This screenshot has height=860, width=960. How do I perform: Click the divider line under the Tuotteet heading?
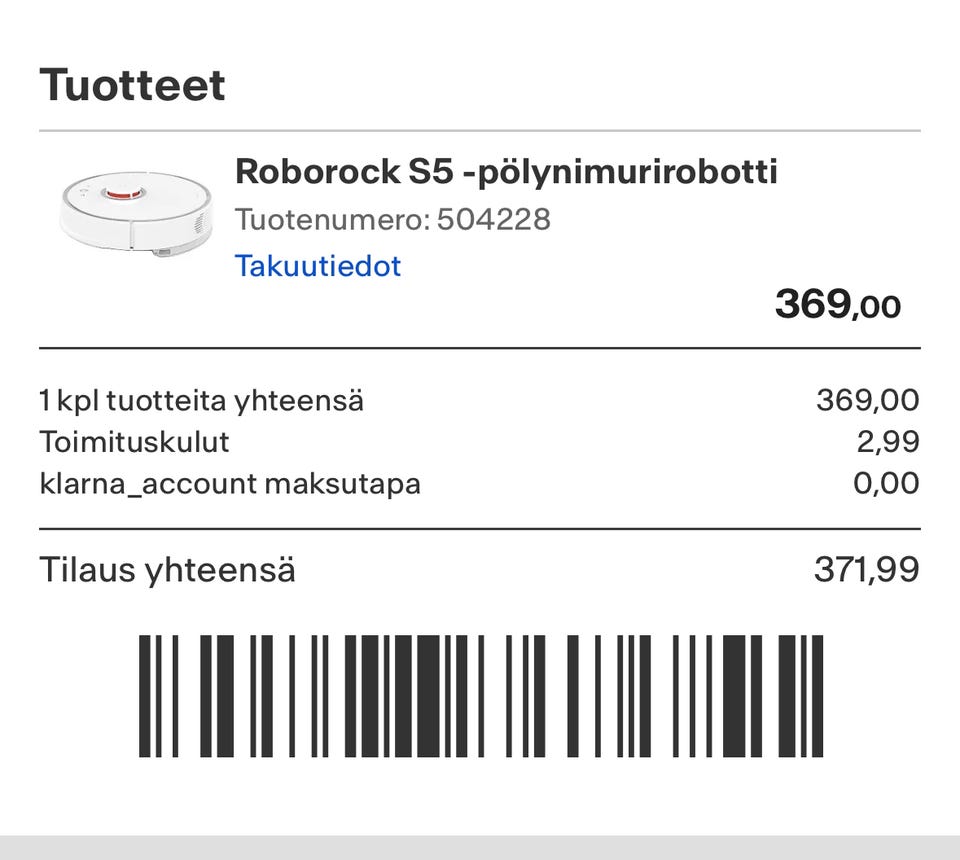(x=480, y=131)
